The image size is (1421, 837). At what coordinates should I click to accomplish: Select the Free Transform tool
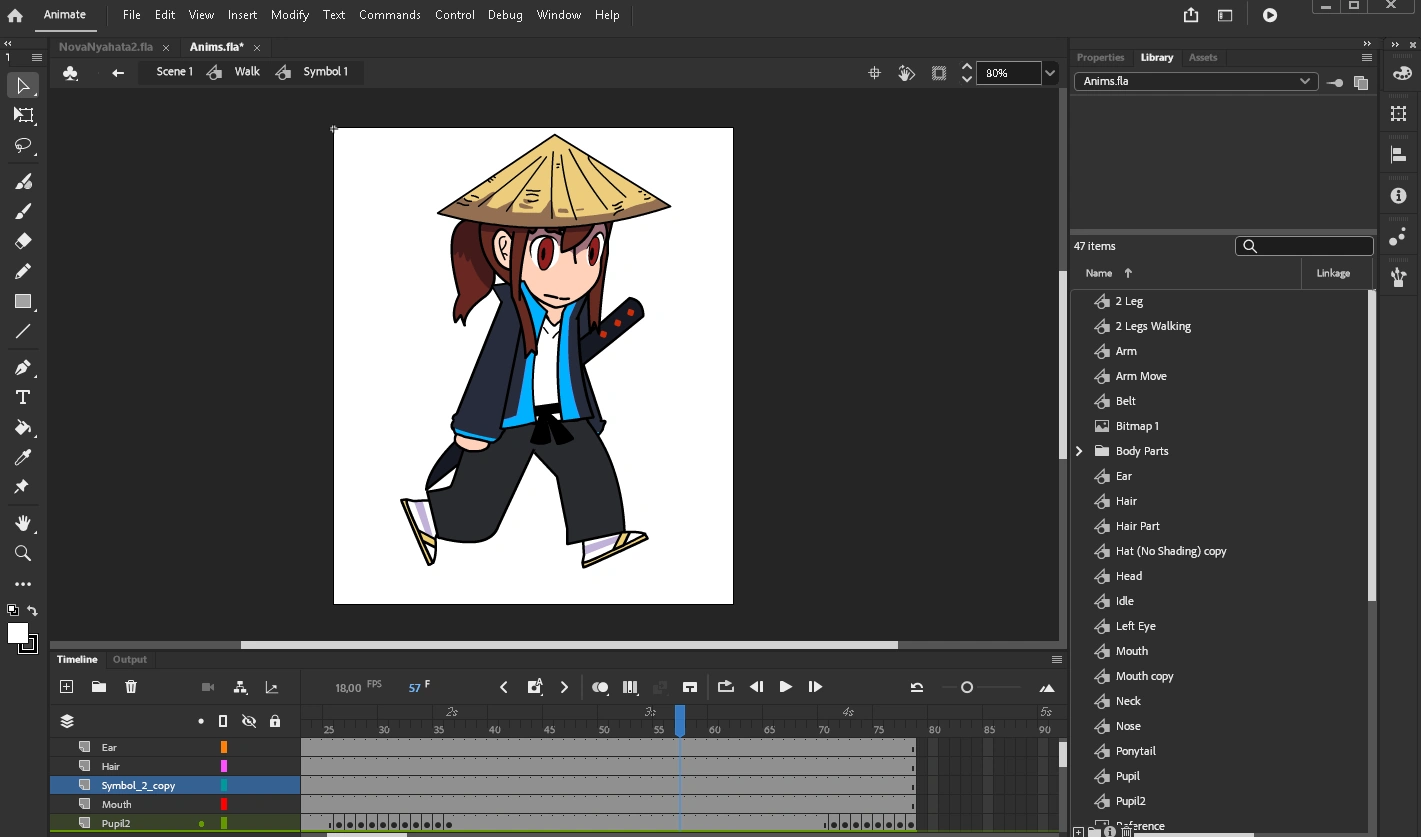point(23,116)
